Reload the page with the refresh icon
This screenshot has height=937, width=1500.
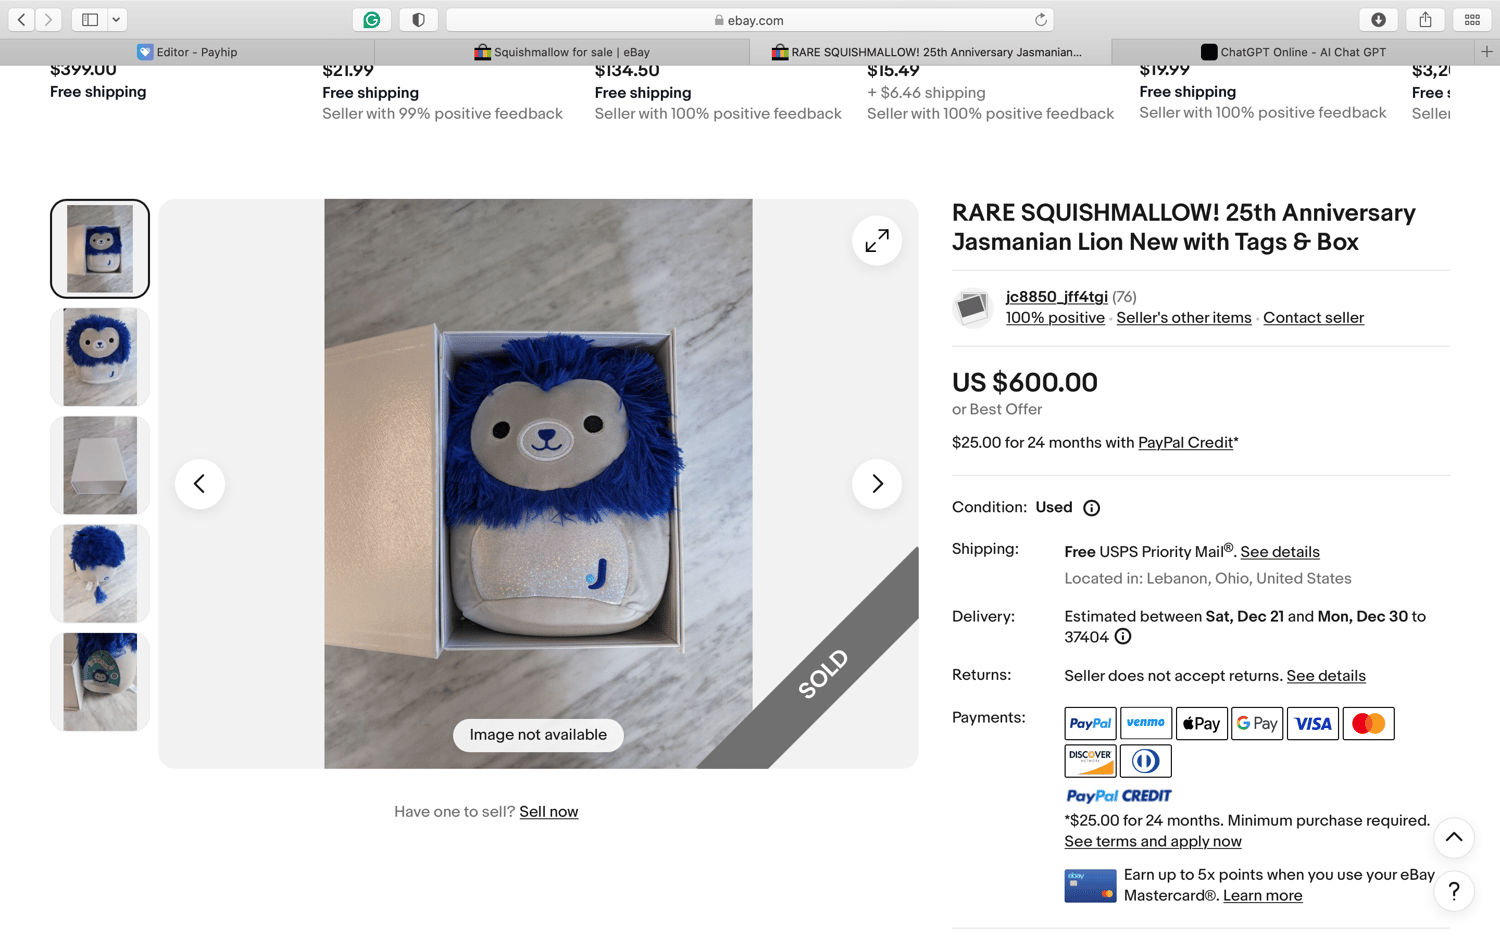(1041, 20)
